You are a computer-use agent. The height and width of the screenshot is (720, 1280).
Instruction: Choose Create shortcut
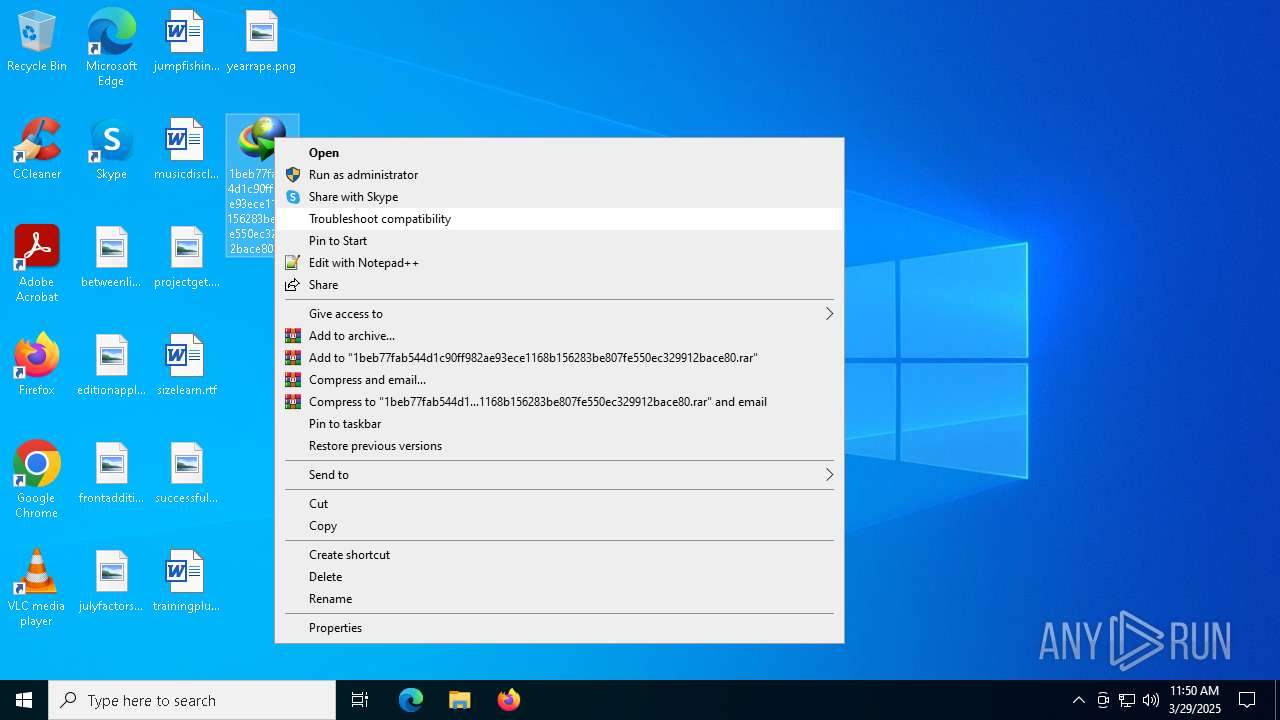pyautogui.click(x=559, y=555)
